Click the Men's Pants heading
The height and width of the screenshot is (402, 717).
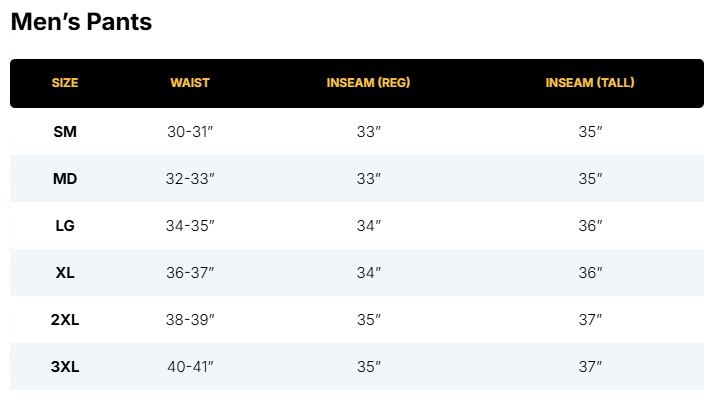[x=81, y=22]
